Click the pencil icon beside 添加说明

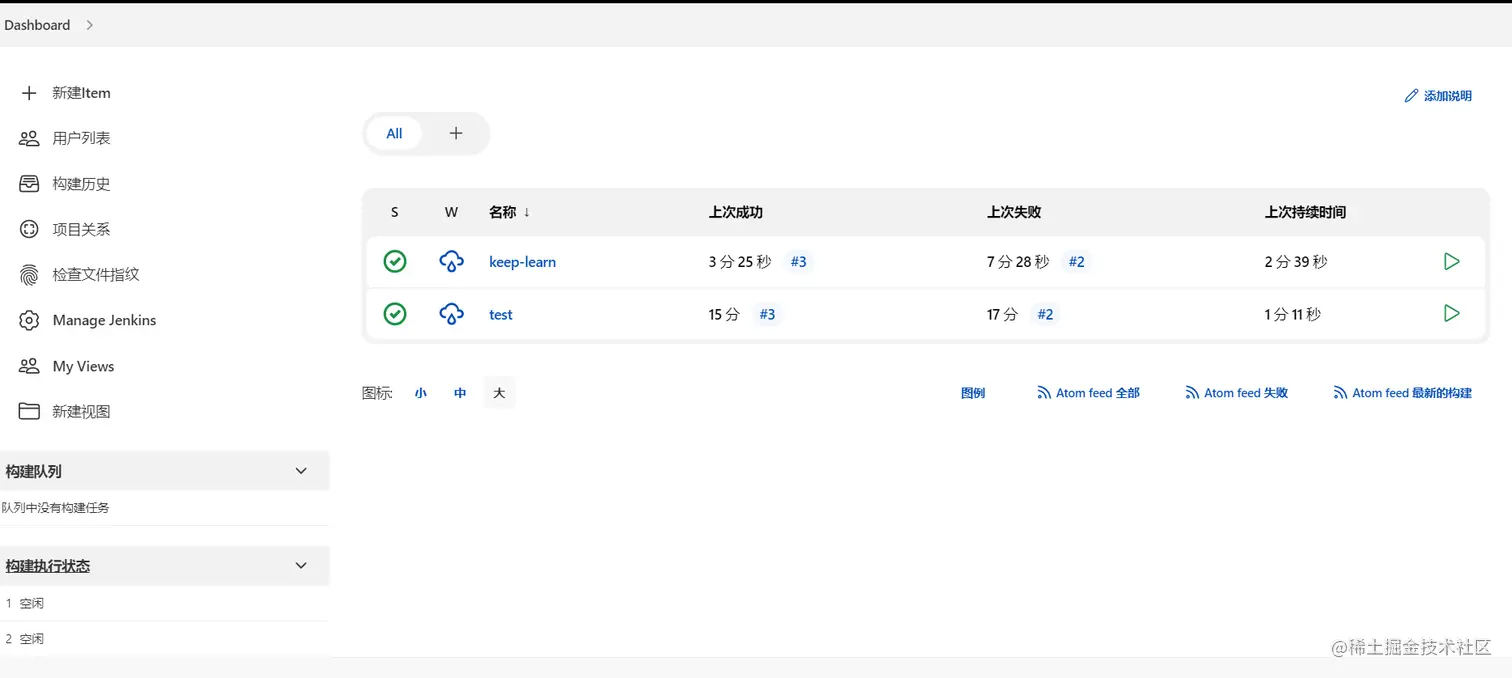1411,96
